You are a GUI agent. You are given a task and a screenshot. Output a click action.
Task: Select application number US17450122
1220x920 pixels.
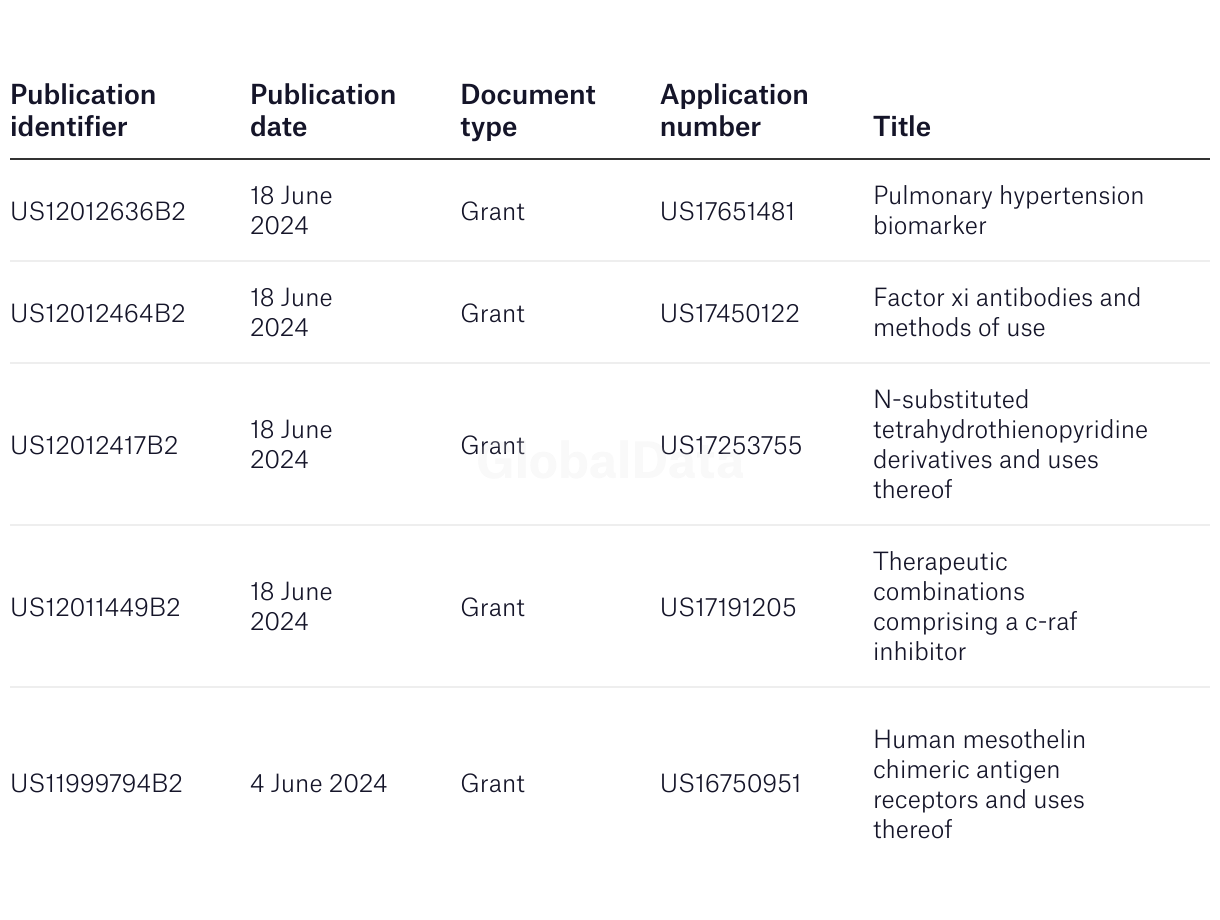point(729,313)
